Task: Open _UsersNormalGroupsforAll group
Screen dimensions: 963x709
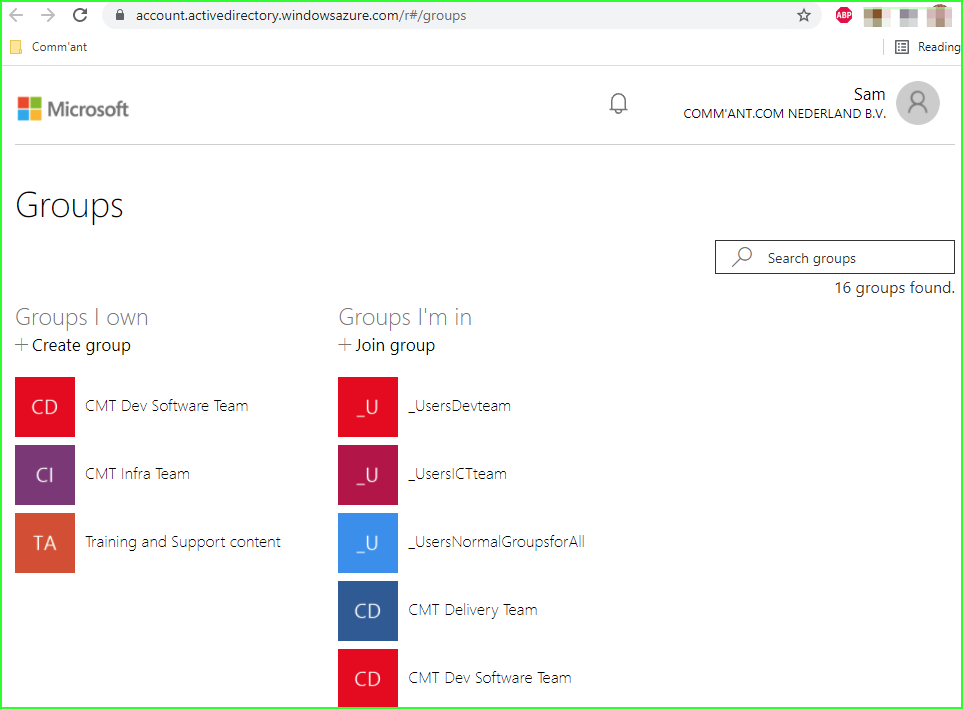Action: [496, 542]
